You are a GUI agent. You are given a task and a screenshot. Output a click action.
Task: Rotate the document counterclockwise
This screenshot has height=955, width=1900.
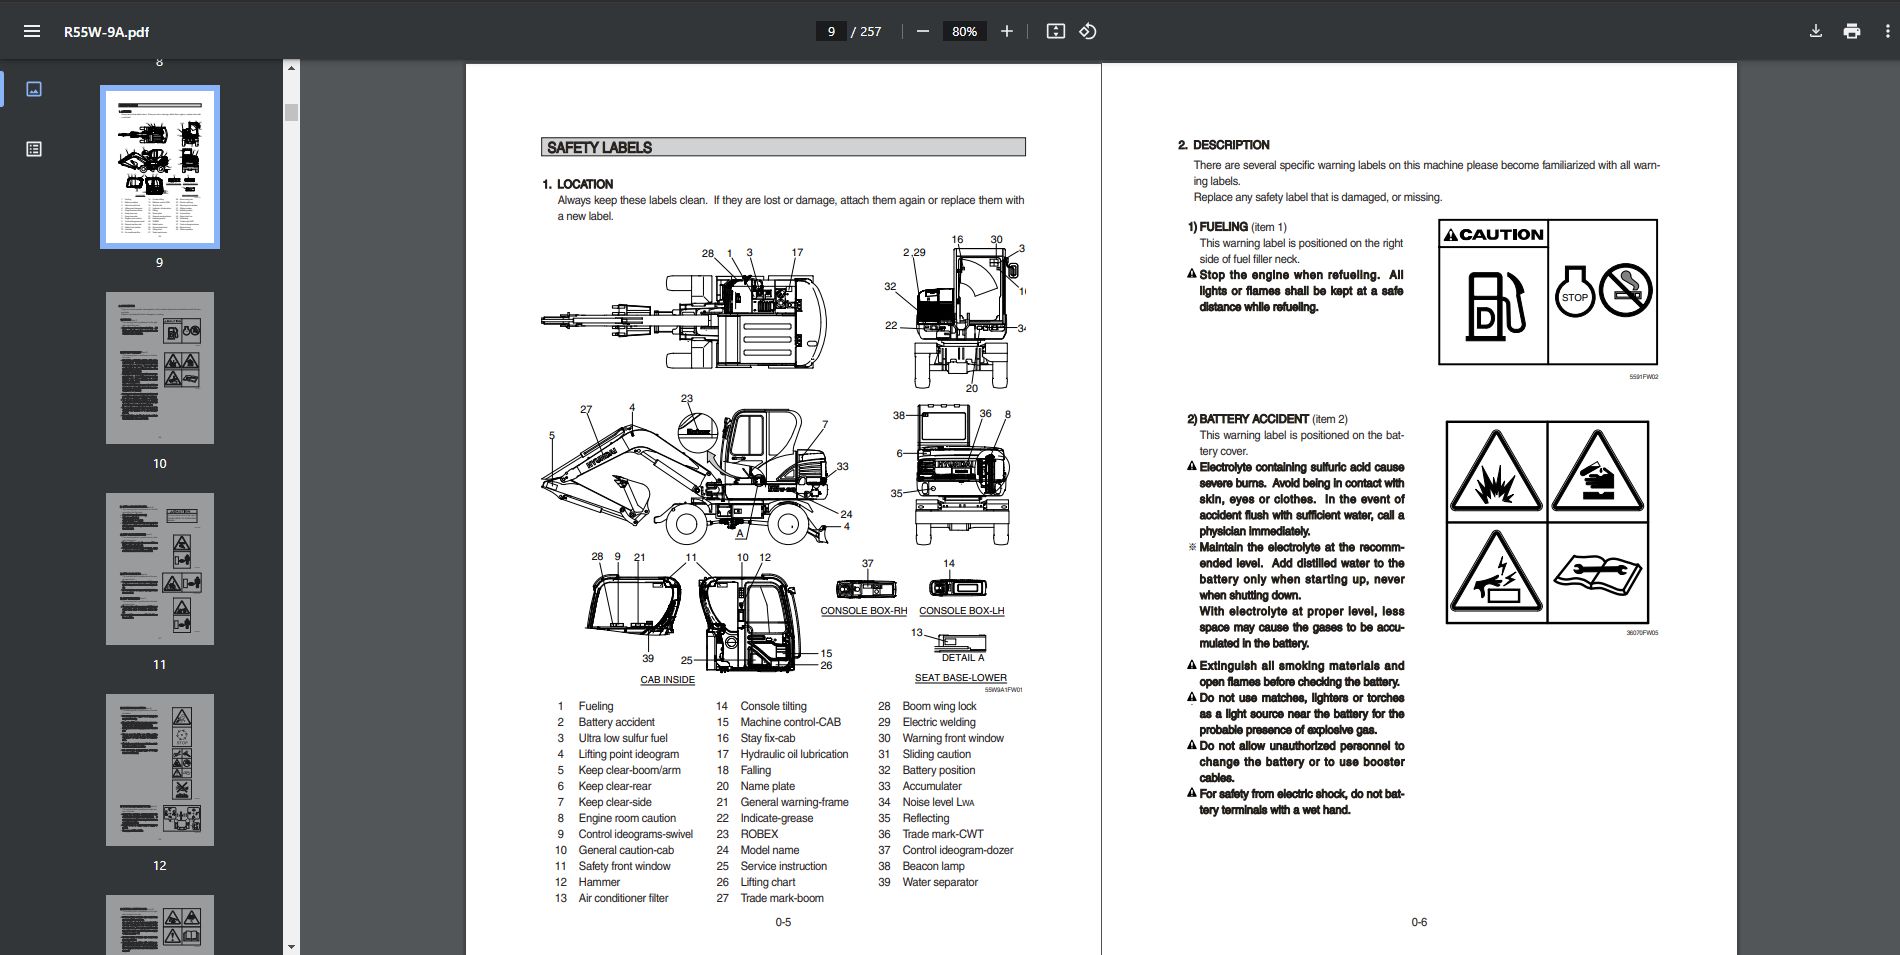[x=1087, y=31]
